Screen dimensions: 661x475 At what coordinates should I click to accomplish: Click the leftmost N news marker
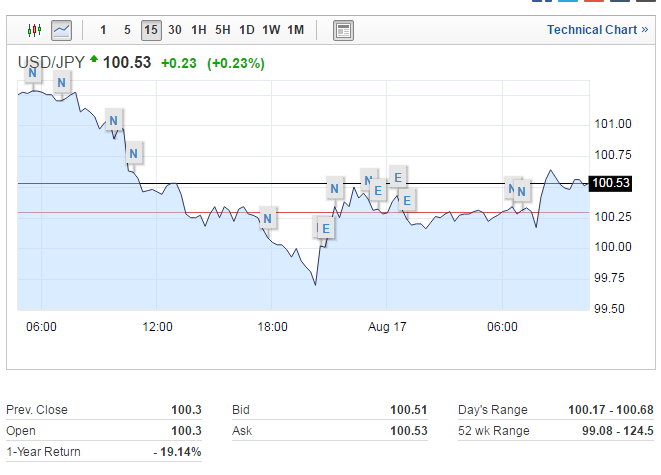tap(33, 72)
